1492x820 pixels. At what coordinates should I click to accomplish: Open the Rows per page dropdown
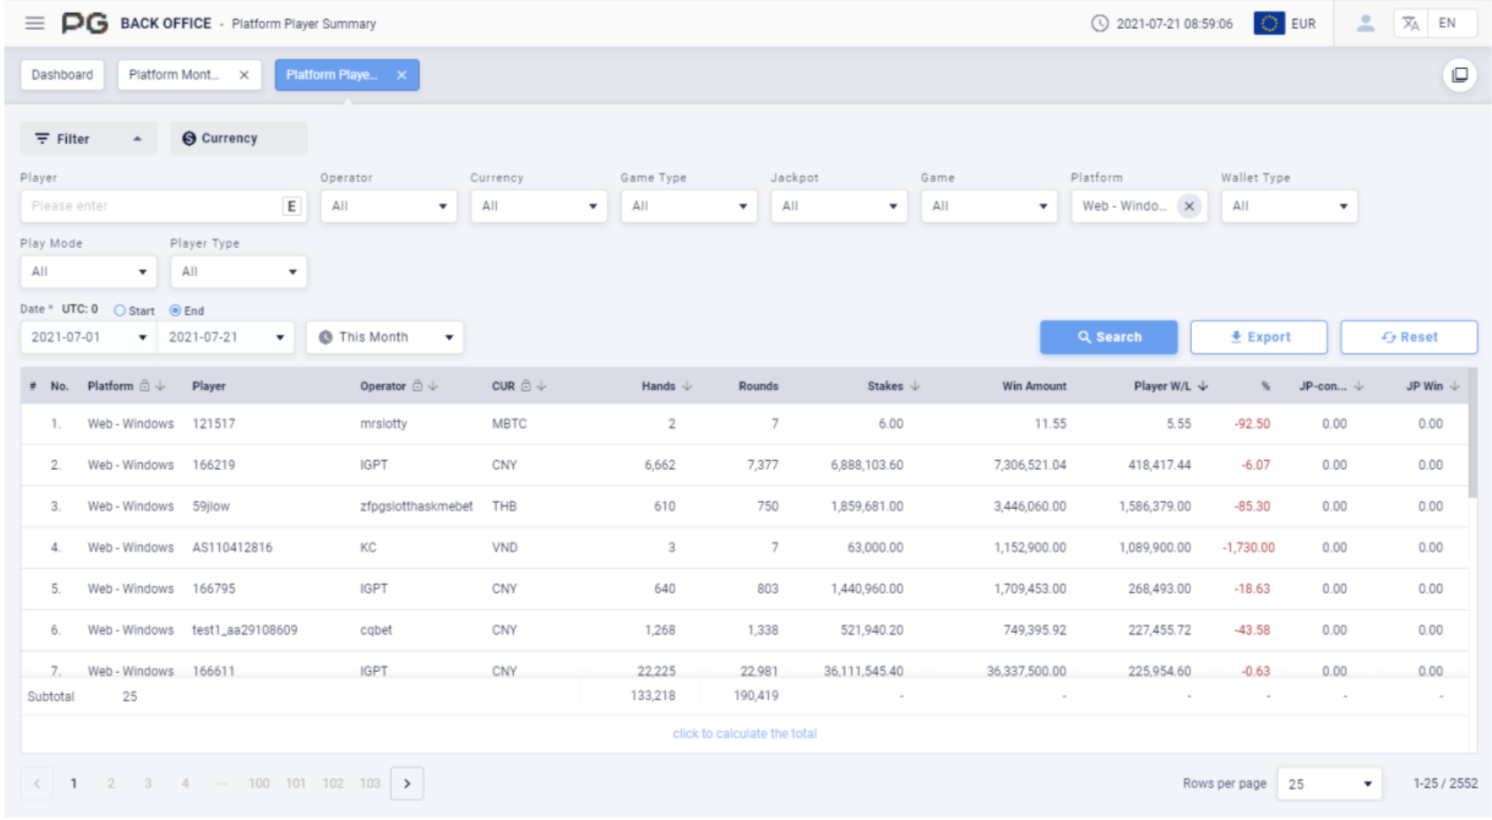coord(1329,784)
